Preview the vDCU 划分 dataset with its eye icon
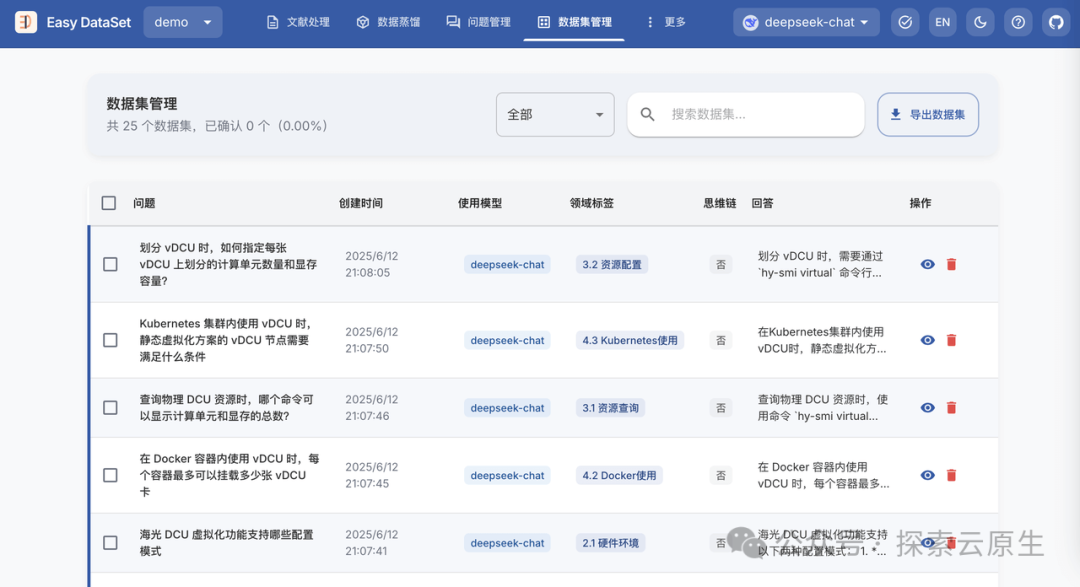 point(927,264)
